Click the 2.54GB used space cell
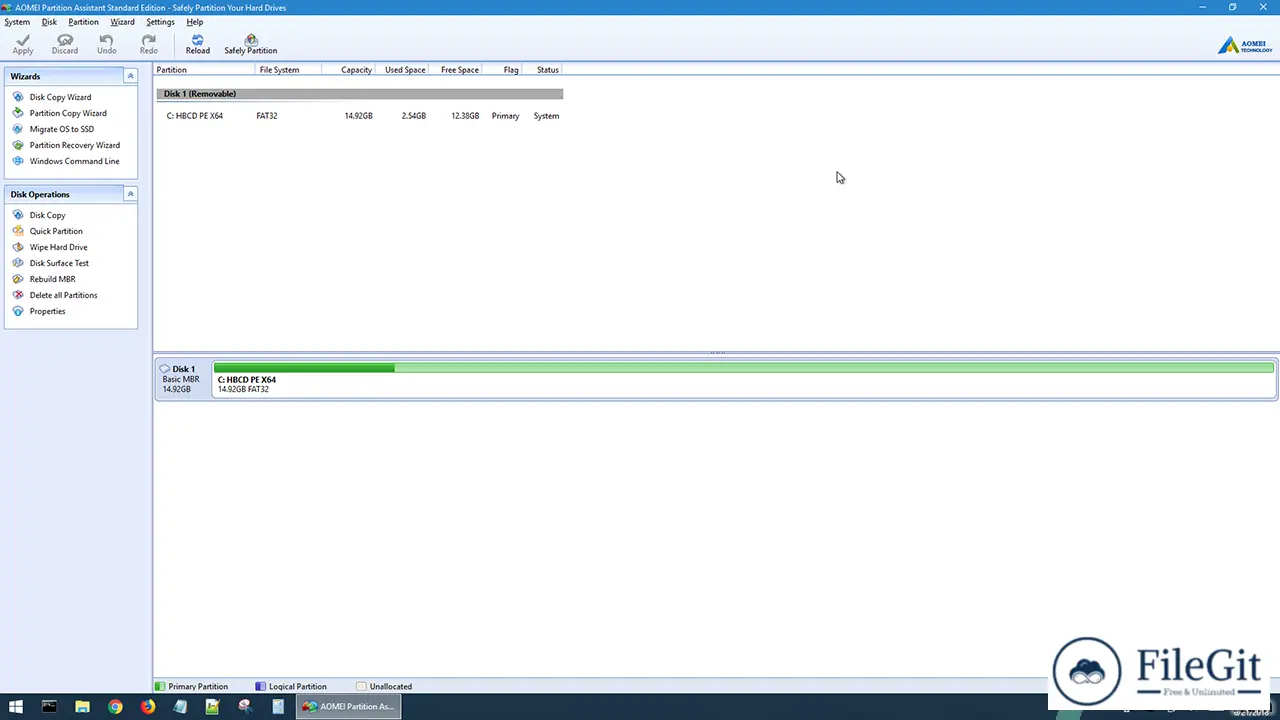The height and width of the screenshot is (720, 1280). [413, 116]
